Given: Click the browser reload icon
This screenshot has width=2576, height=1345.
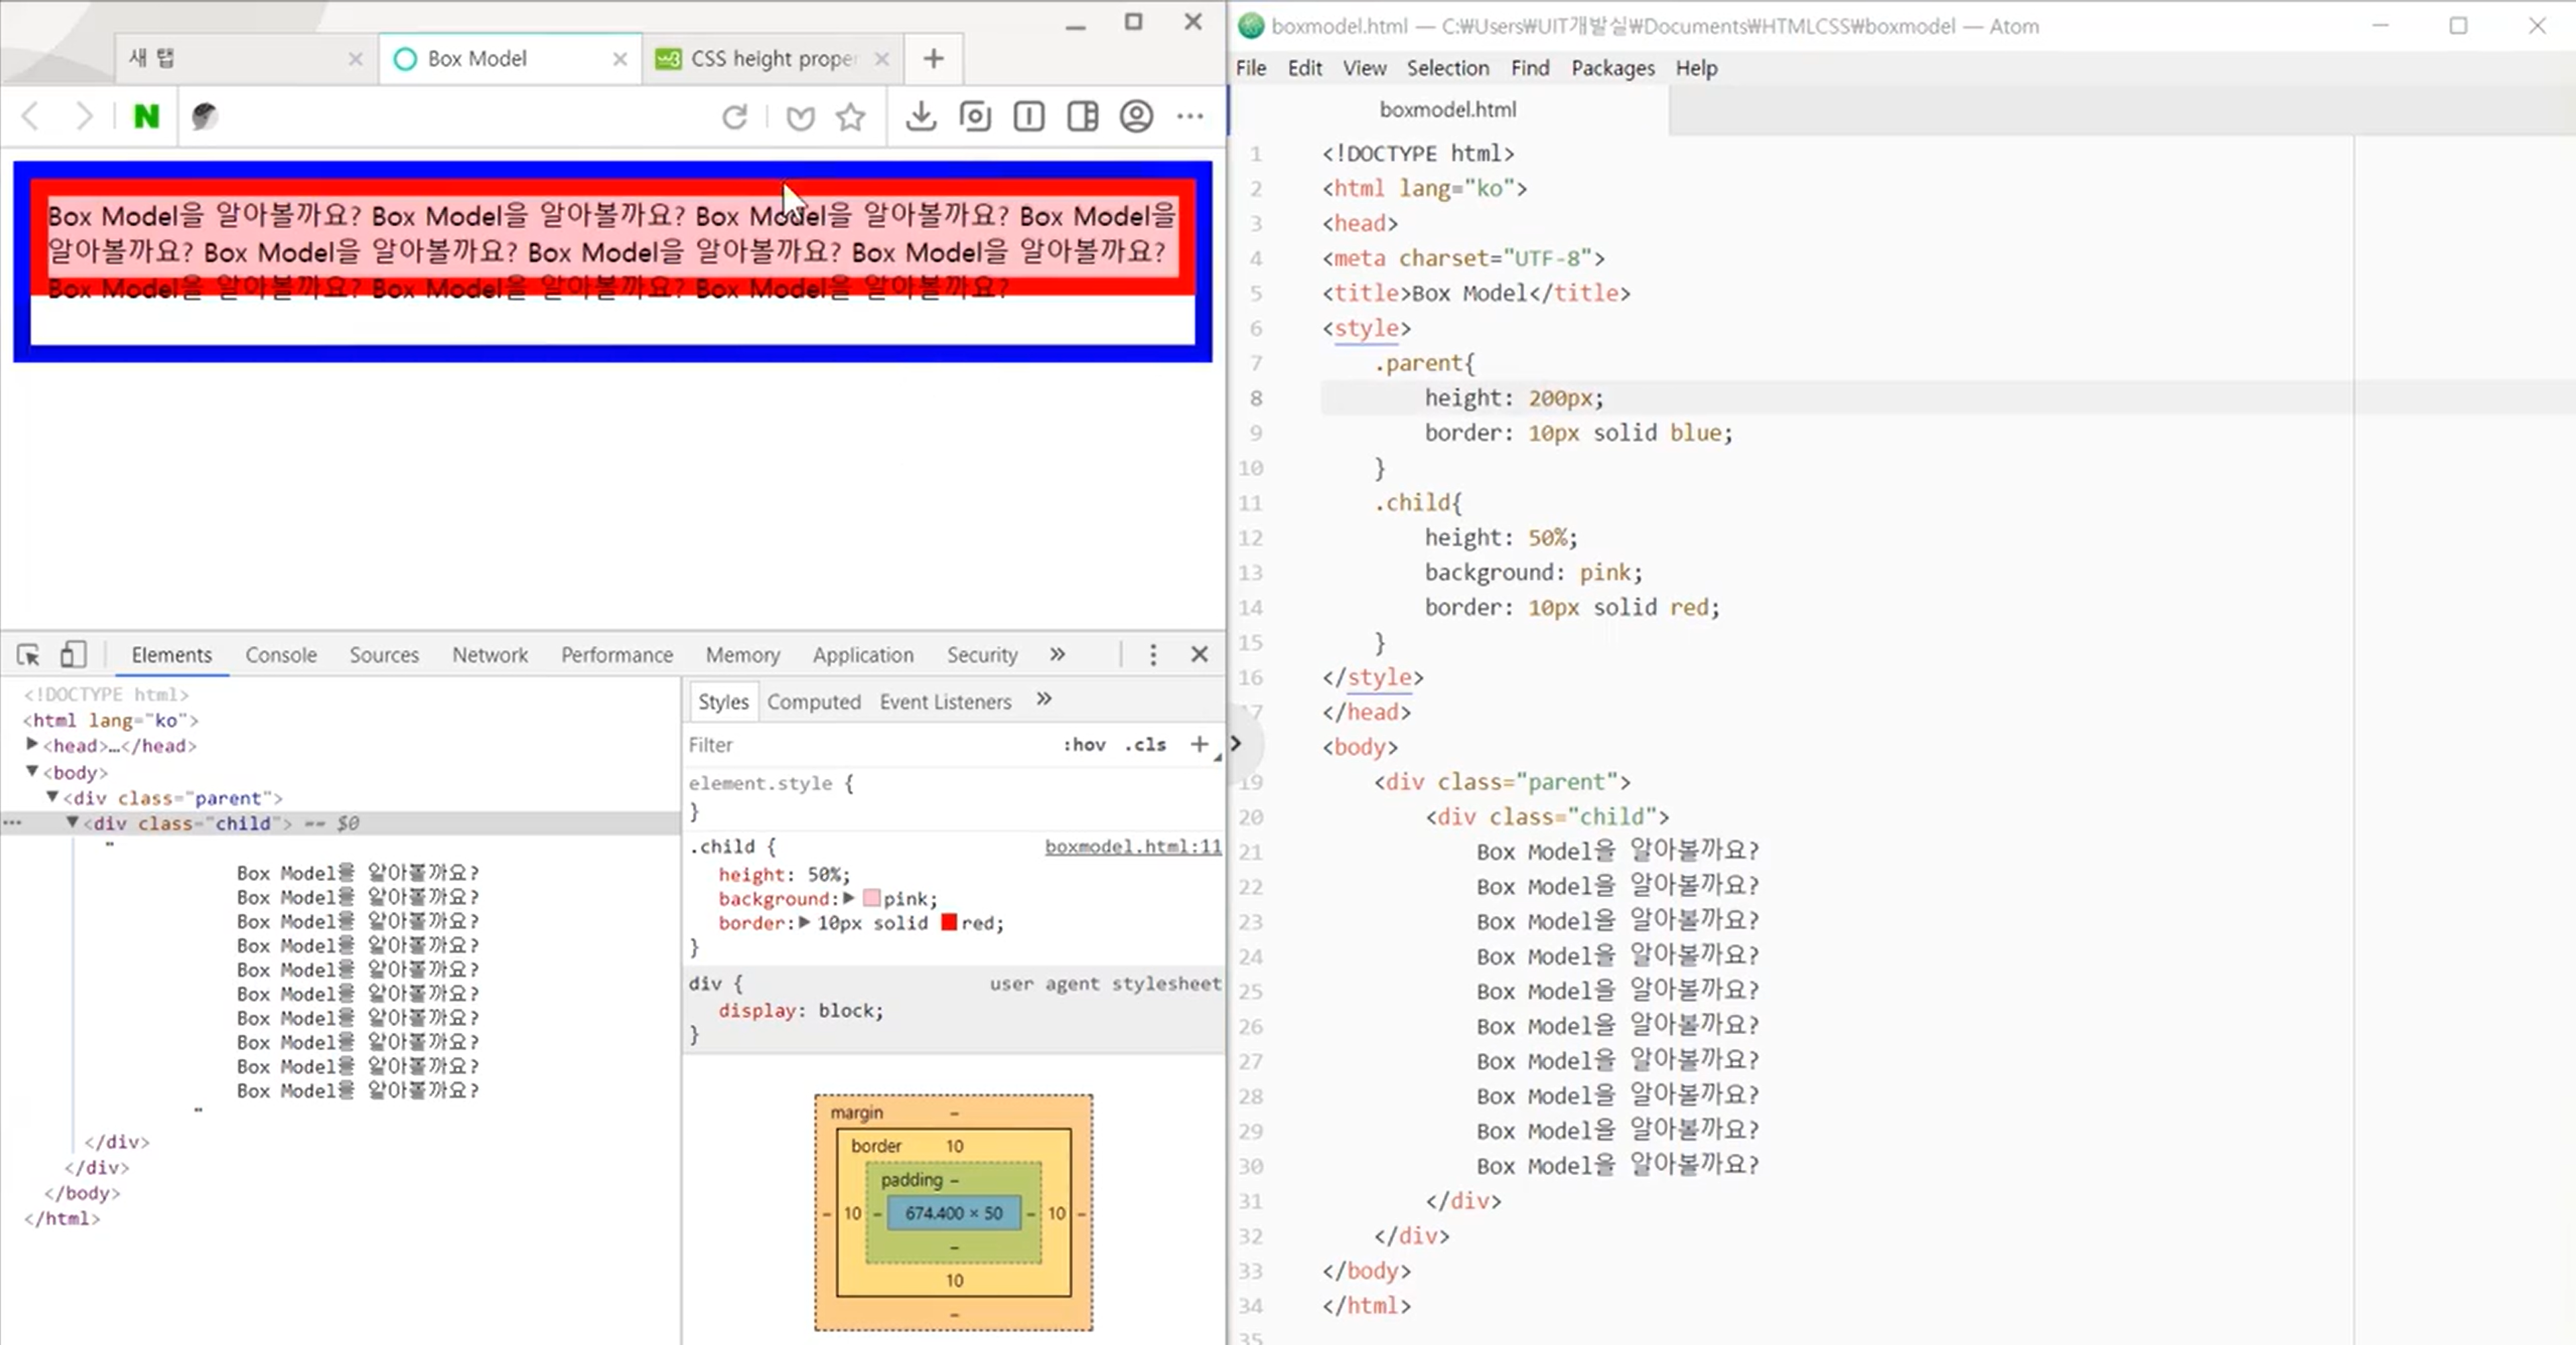Looking at the screenshot, I should coord(734,117).
